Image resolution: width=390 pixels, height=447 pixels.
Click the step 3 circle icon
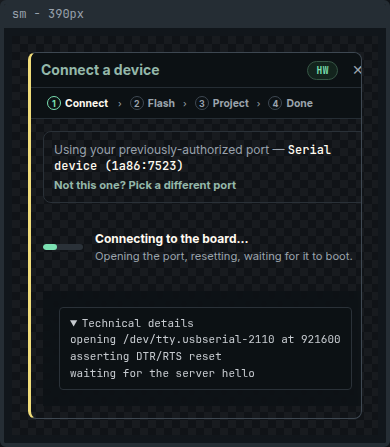[x=202, y=103]
